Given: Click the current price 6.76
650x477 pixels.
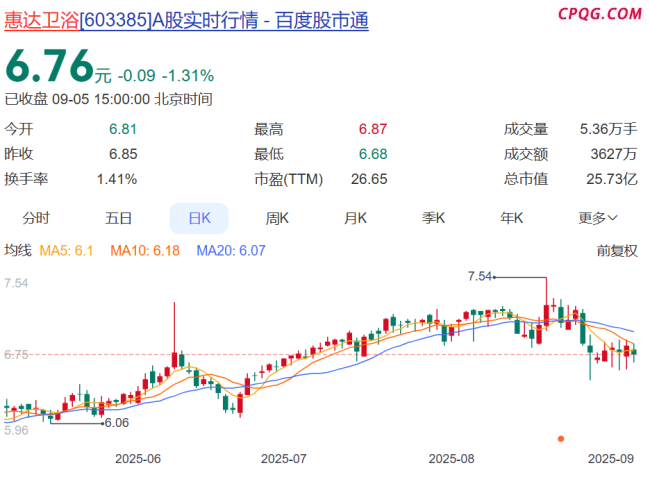Looking at the screenshot, I should coord(50,66).
